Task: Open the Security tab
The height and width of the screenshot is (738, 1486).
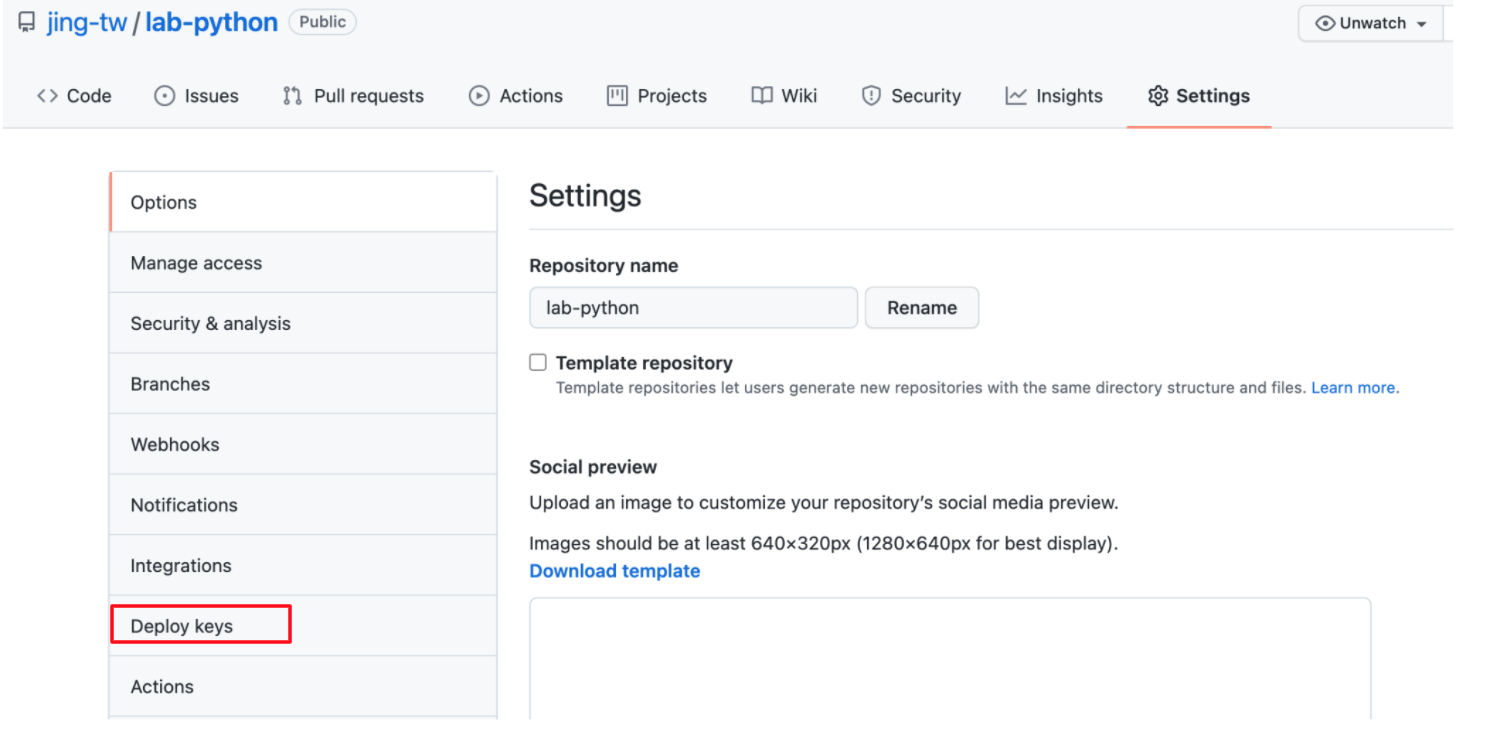Action: point(911,96)
